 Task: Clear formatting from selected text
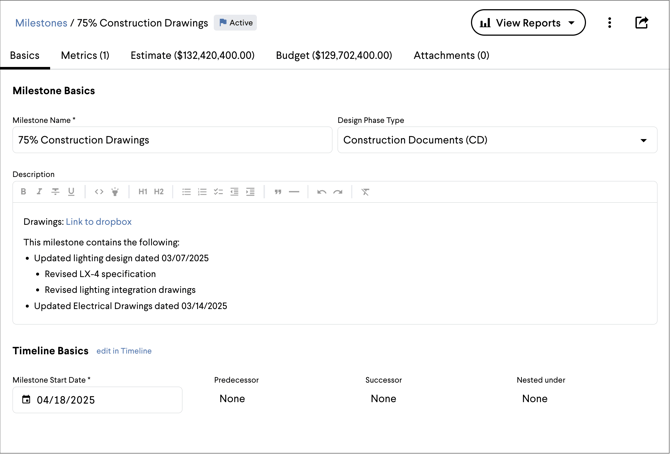[365, 192]
